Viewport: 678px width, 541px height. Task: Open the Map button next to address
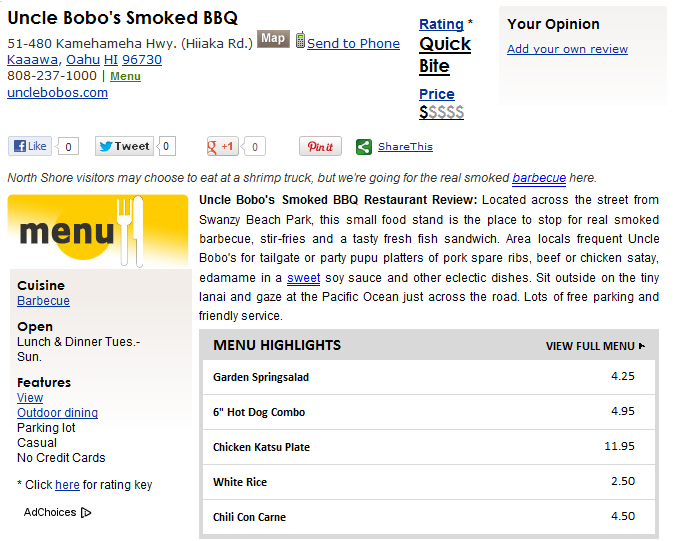[x=273, y=38]
